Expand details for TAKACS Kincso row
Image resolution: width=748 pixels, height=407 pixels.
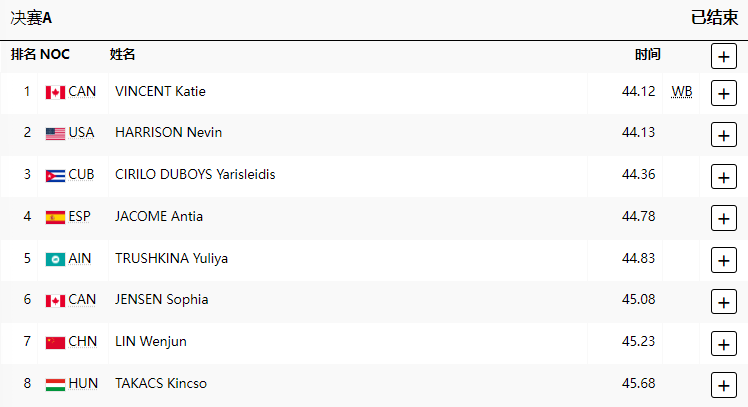pyautogui.click(x=723, y=385)
